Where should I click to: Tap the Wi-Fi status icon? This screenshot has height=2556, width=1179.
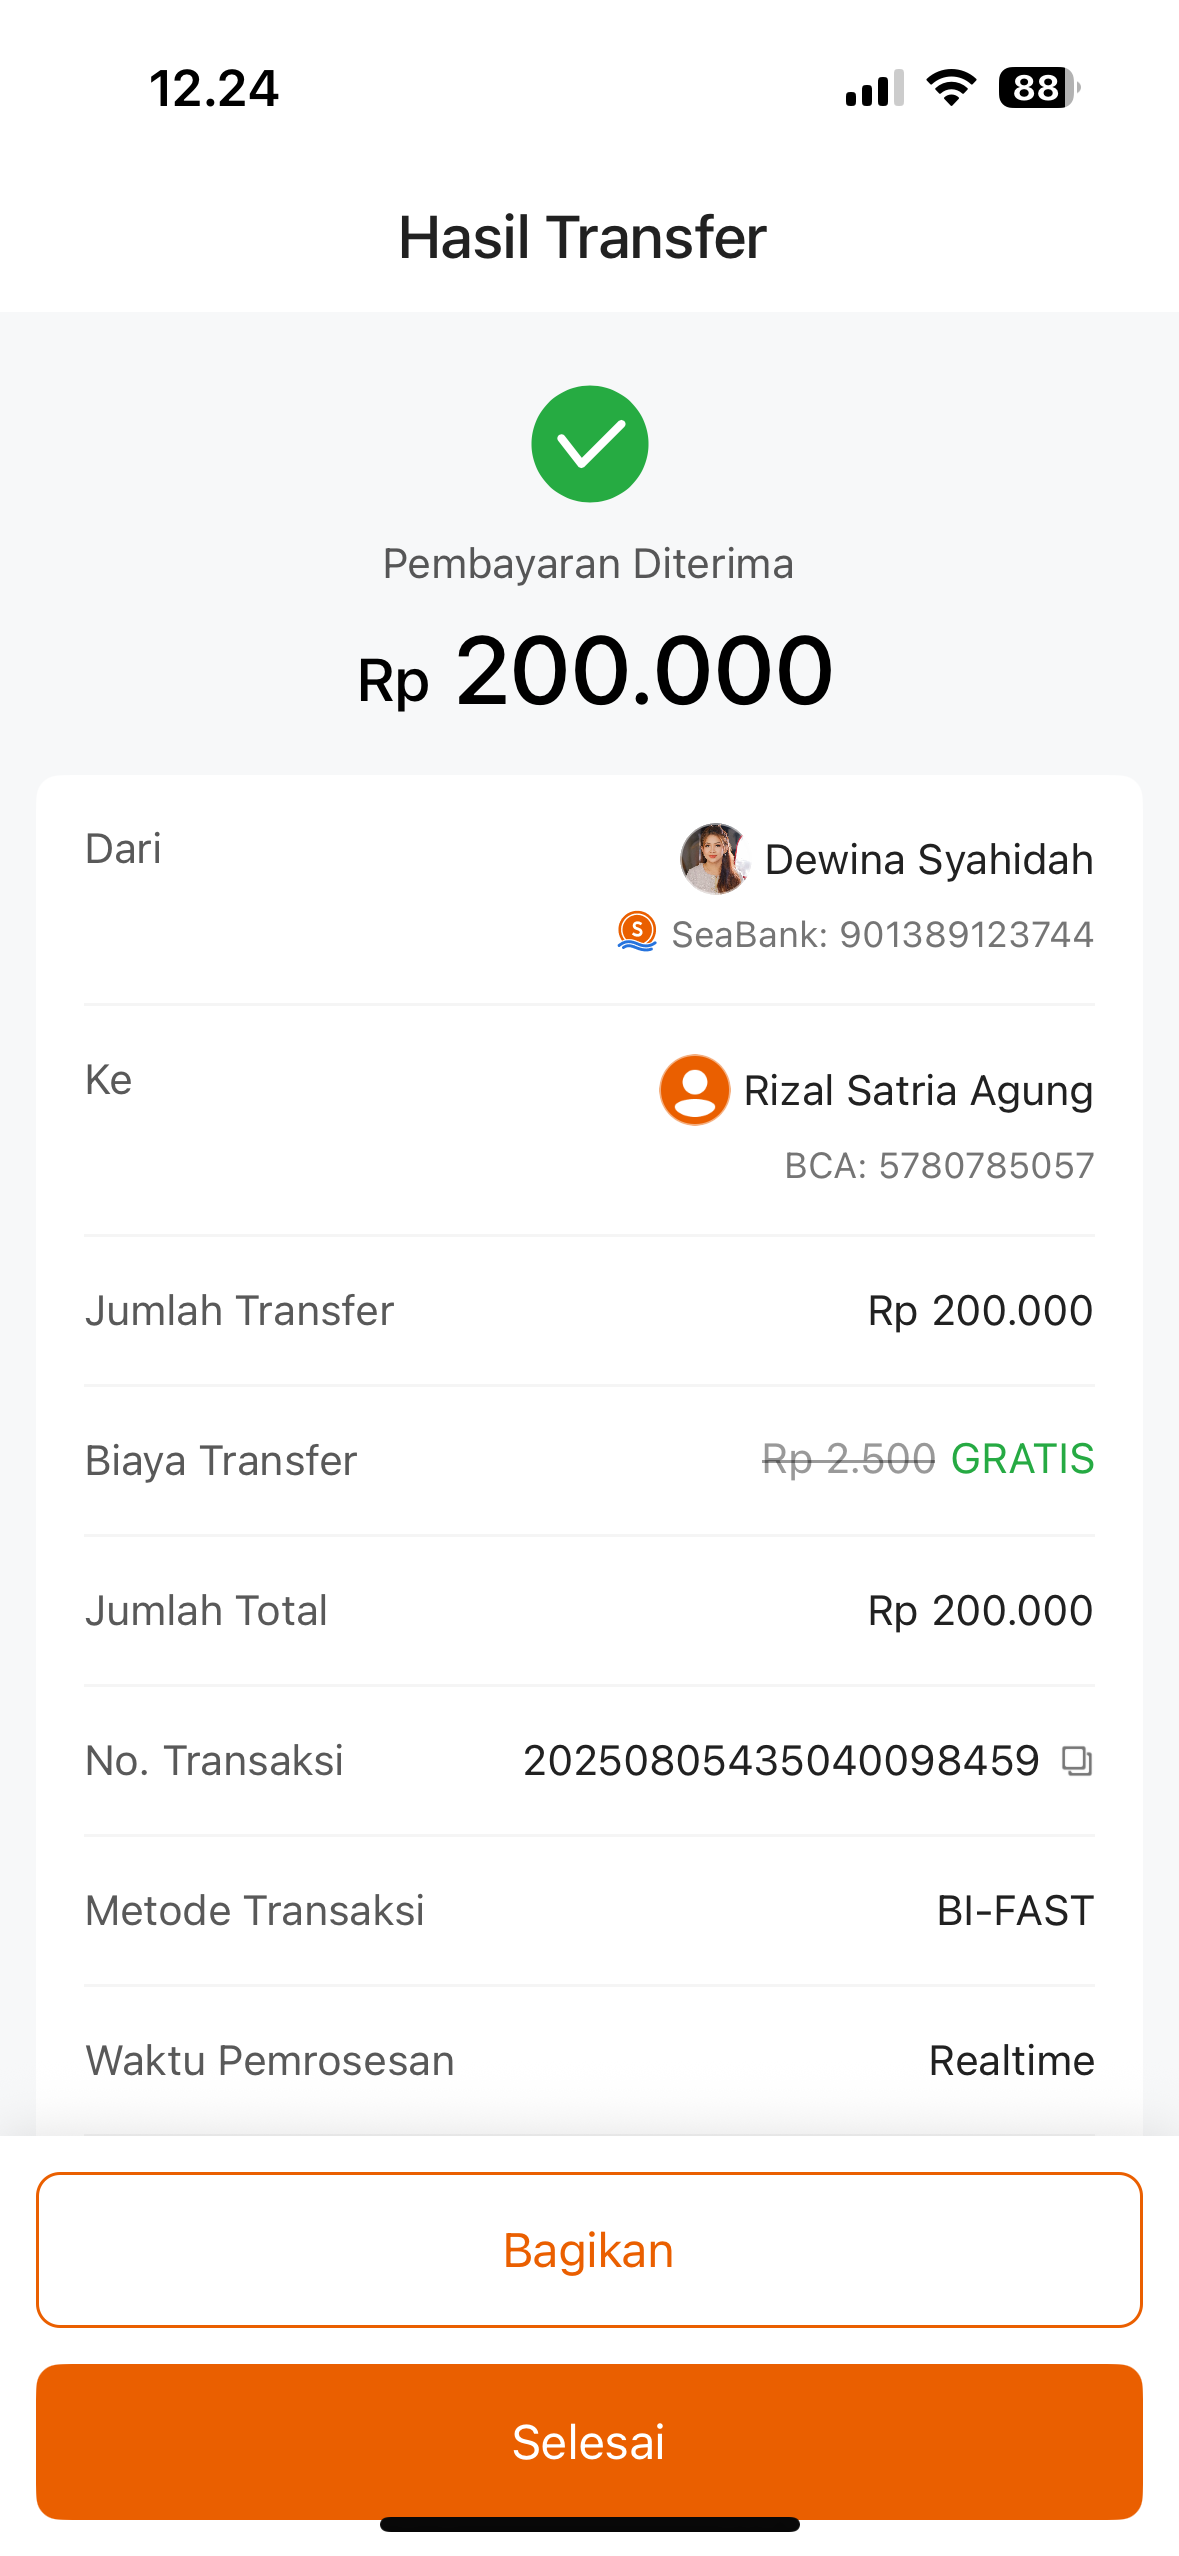pyautogui.click(x=951, y=88)
